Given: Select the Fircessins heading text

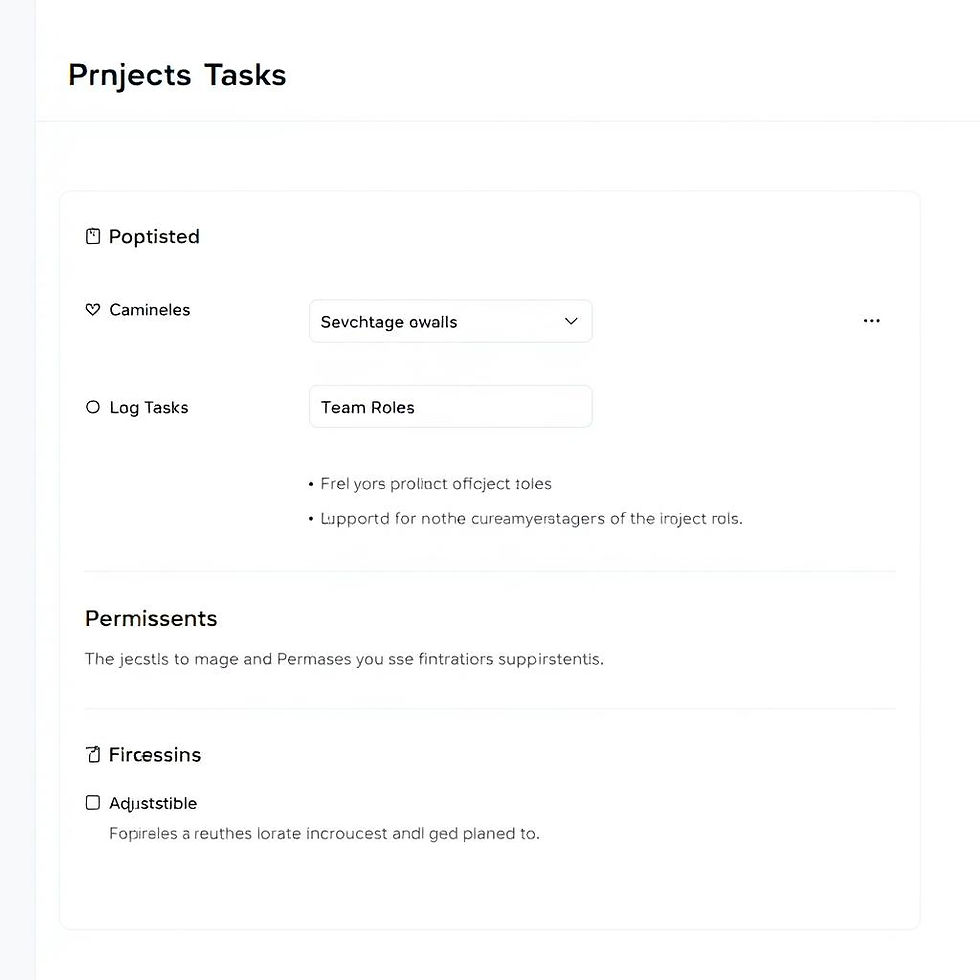Looking at the screenshot, I should 155,755.
